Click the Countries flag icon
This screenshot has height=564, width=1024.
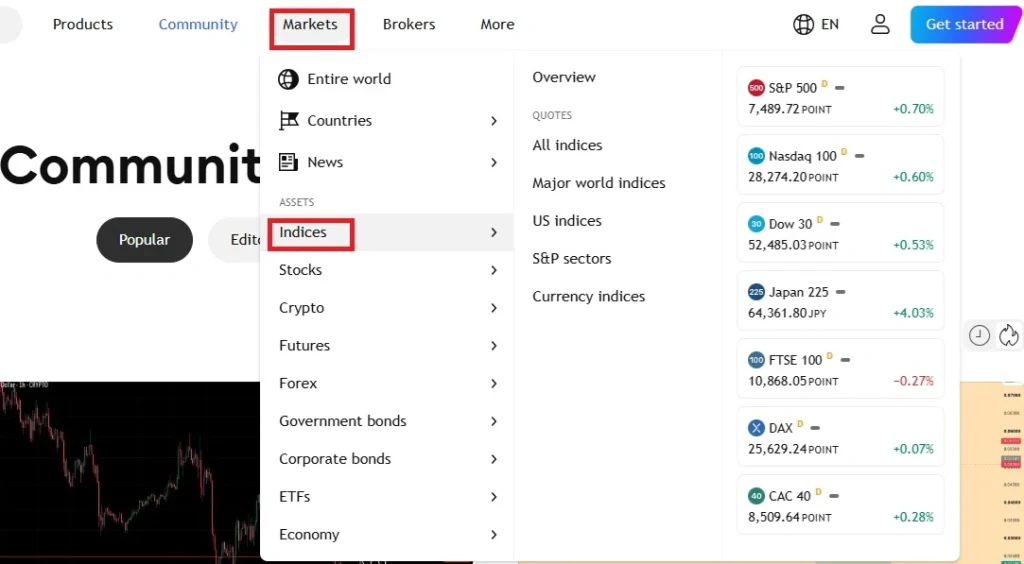[288, 120]
